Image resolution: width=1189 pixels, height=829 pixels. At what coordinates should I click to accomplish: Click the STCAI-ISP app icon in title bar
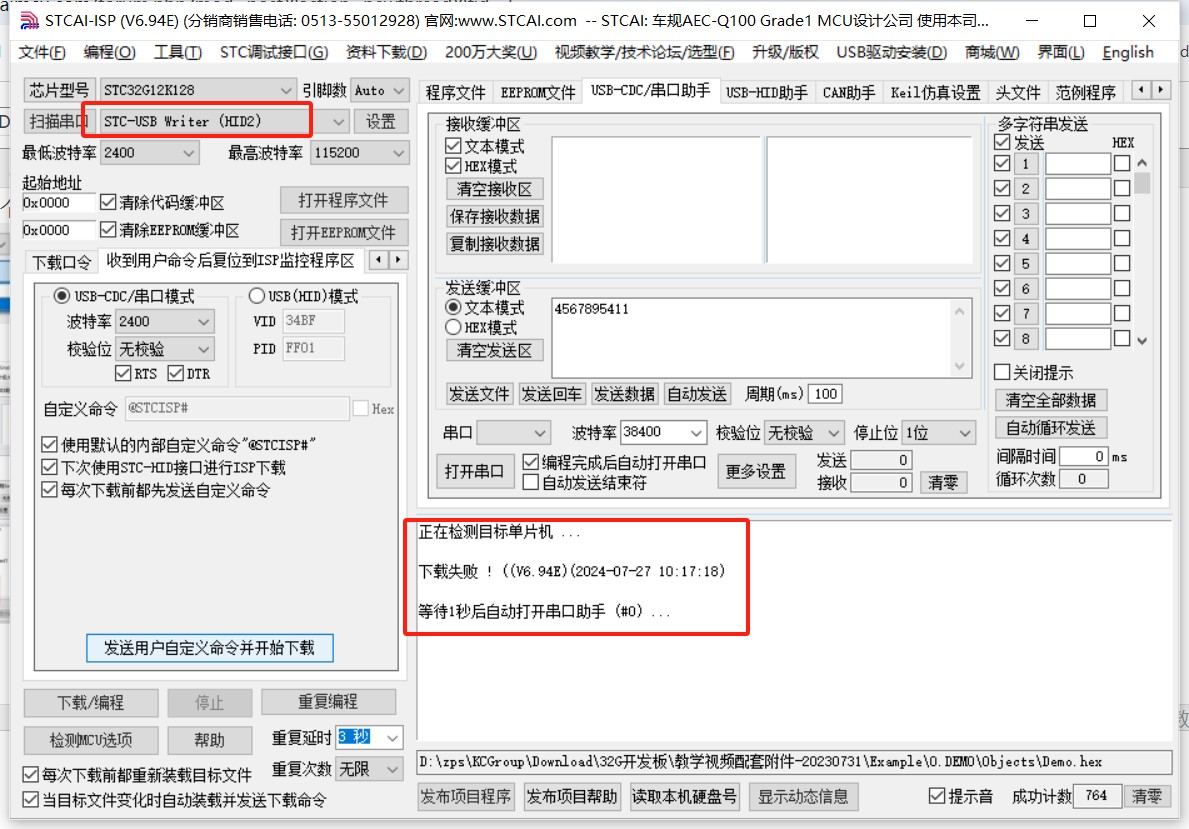point(29,20)
